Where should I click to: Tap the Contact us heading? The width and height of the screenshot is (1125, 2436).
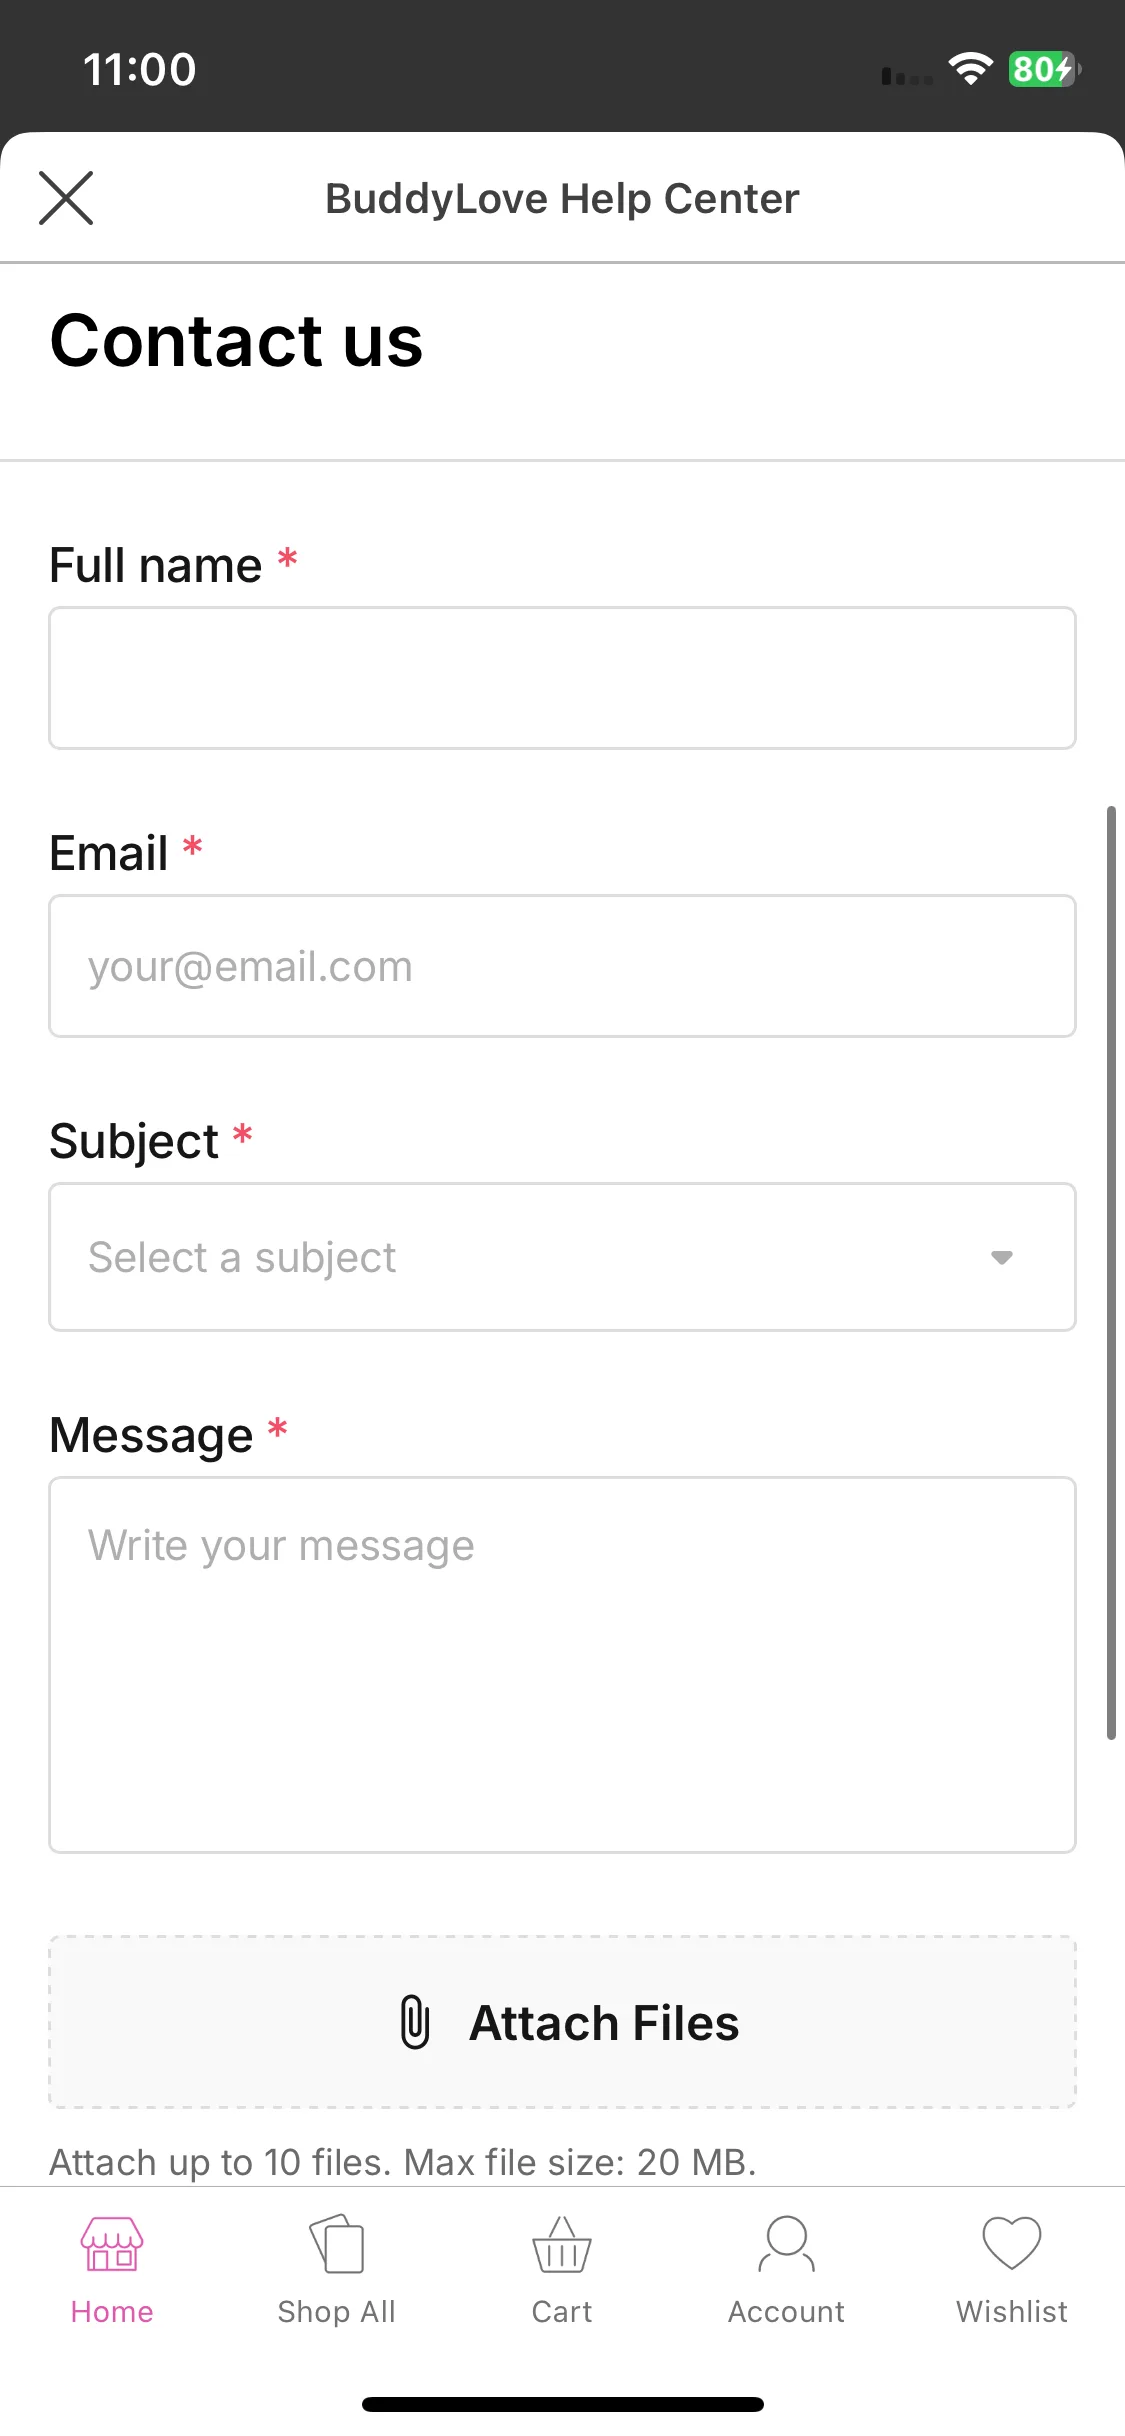pos(237,341)
